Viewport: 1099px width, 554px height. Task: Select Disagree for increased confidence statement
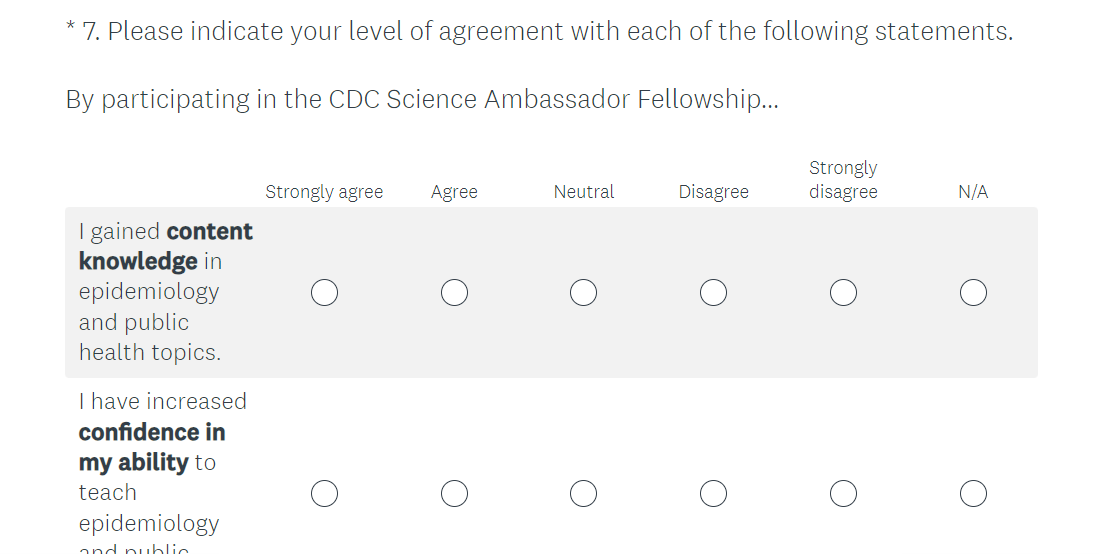[x=713, y=494]
